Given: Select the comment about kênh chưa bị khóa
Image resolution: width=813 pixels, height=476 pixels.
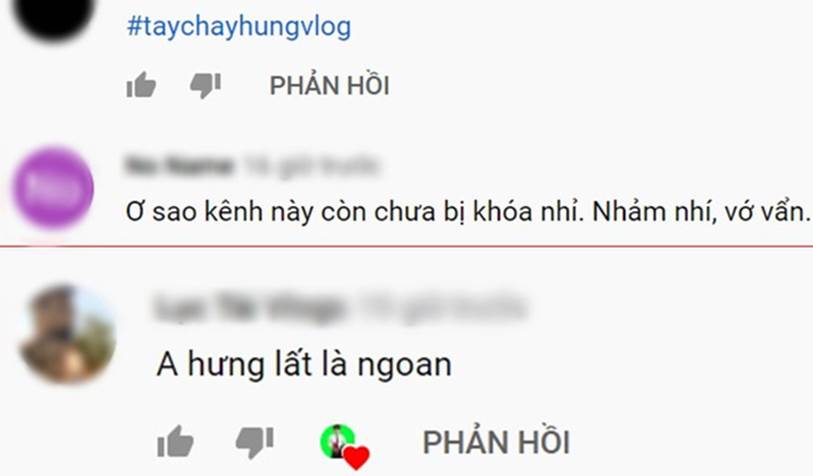Looking at the screenshot, I should (467, 212).
